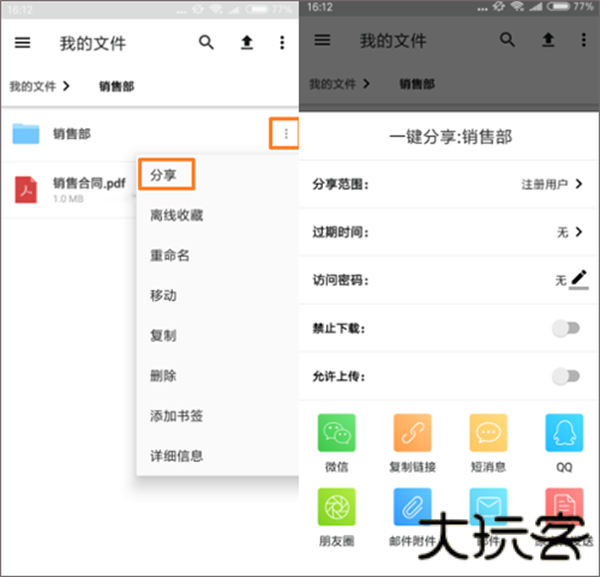The width and height of the screenshot is (600, 577).
Task: Tap upload arrow icon on left screen
Action: coord(247,42)
